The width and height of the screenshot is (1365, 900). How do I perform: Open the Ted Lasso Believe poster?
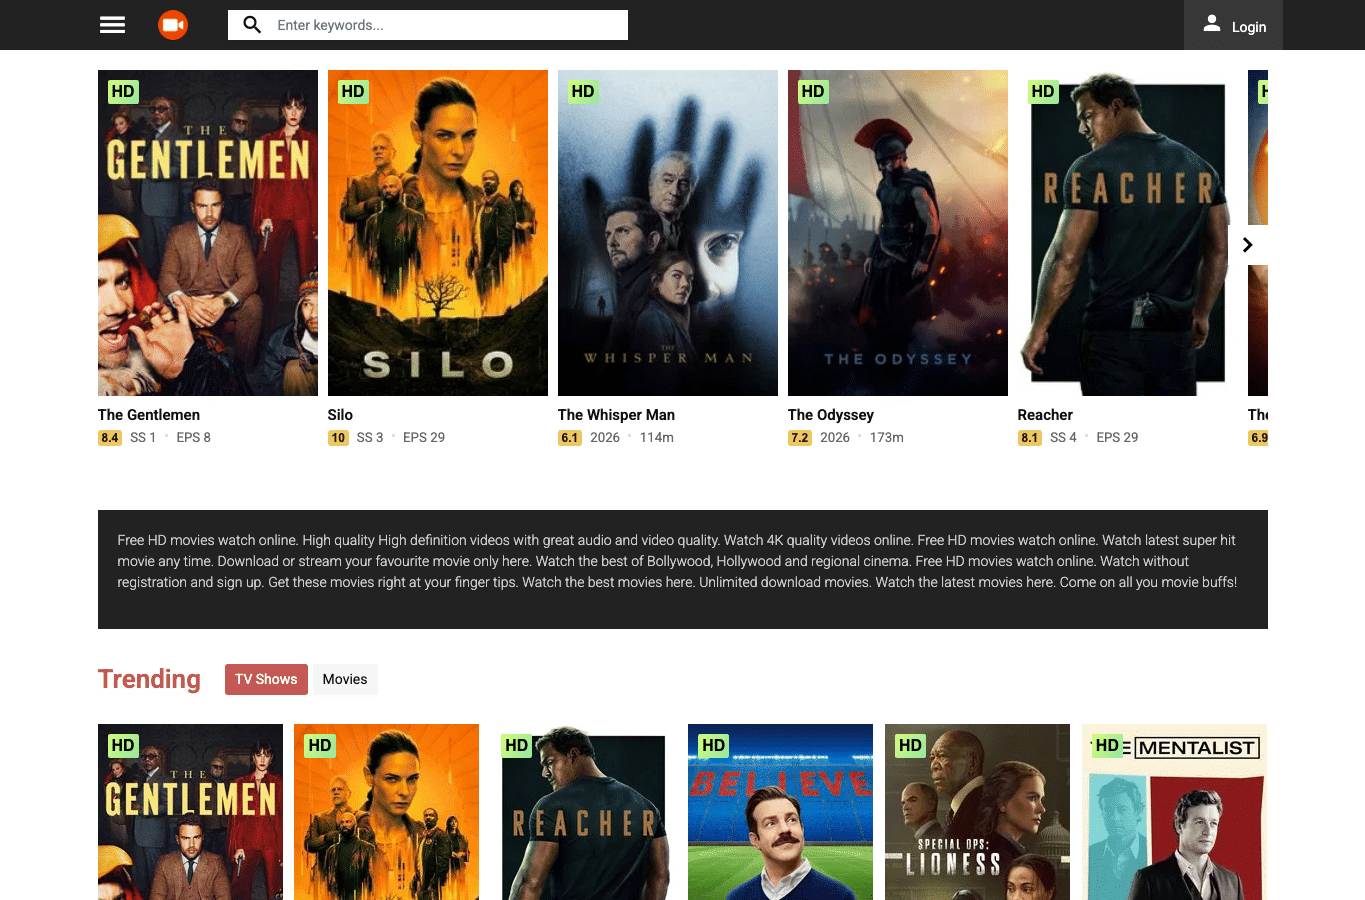[780, 812]
